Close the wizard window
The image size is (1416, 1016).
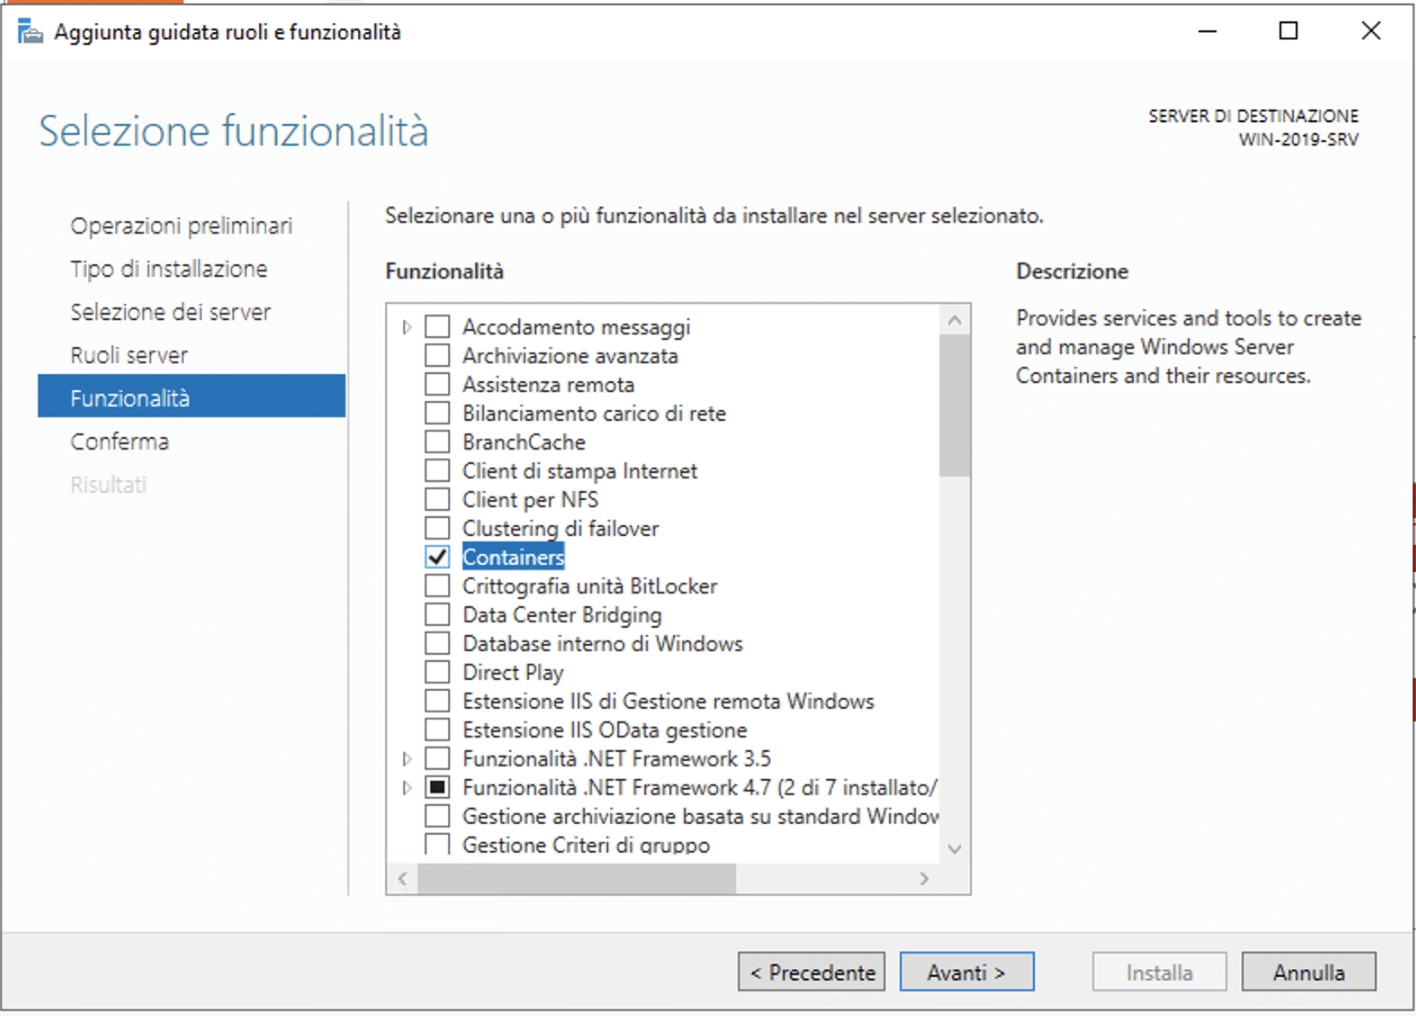click(1371, 31)
